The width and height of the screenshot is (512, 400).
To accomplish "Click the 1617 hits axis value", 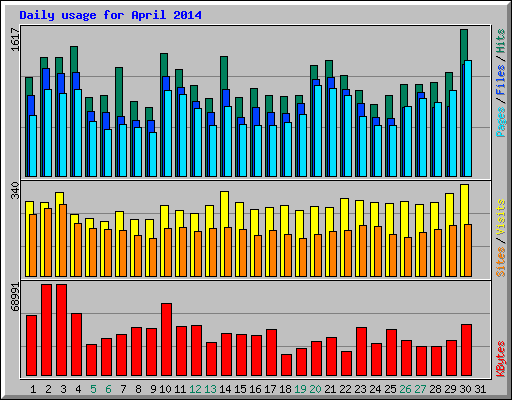I will coord(15,39).
